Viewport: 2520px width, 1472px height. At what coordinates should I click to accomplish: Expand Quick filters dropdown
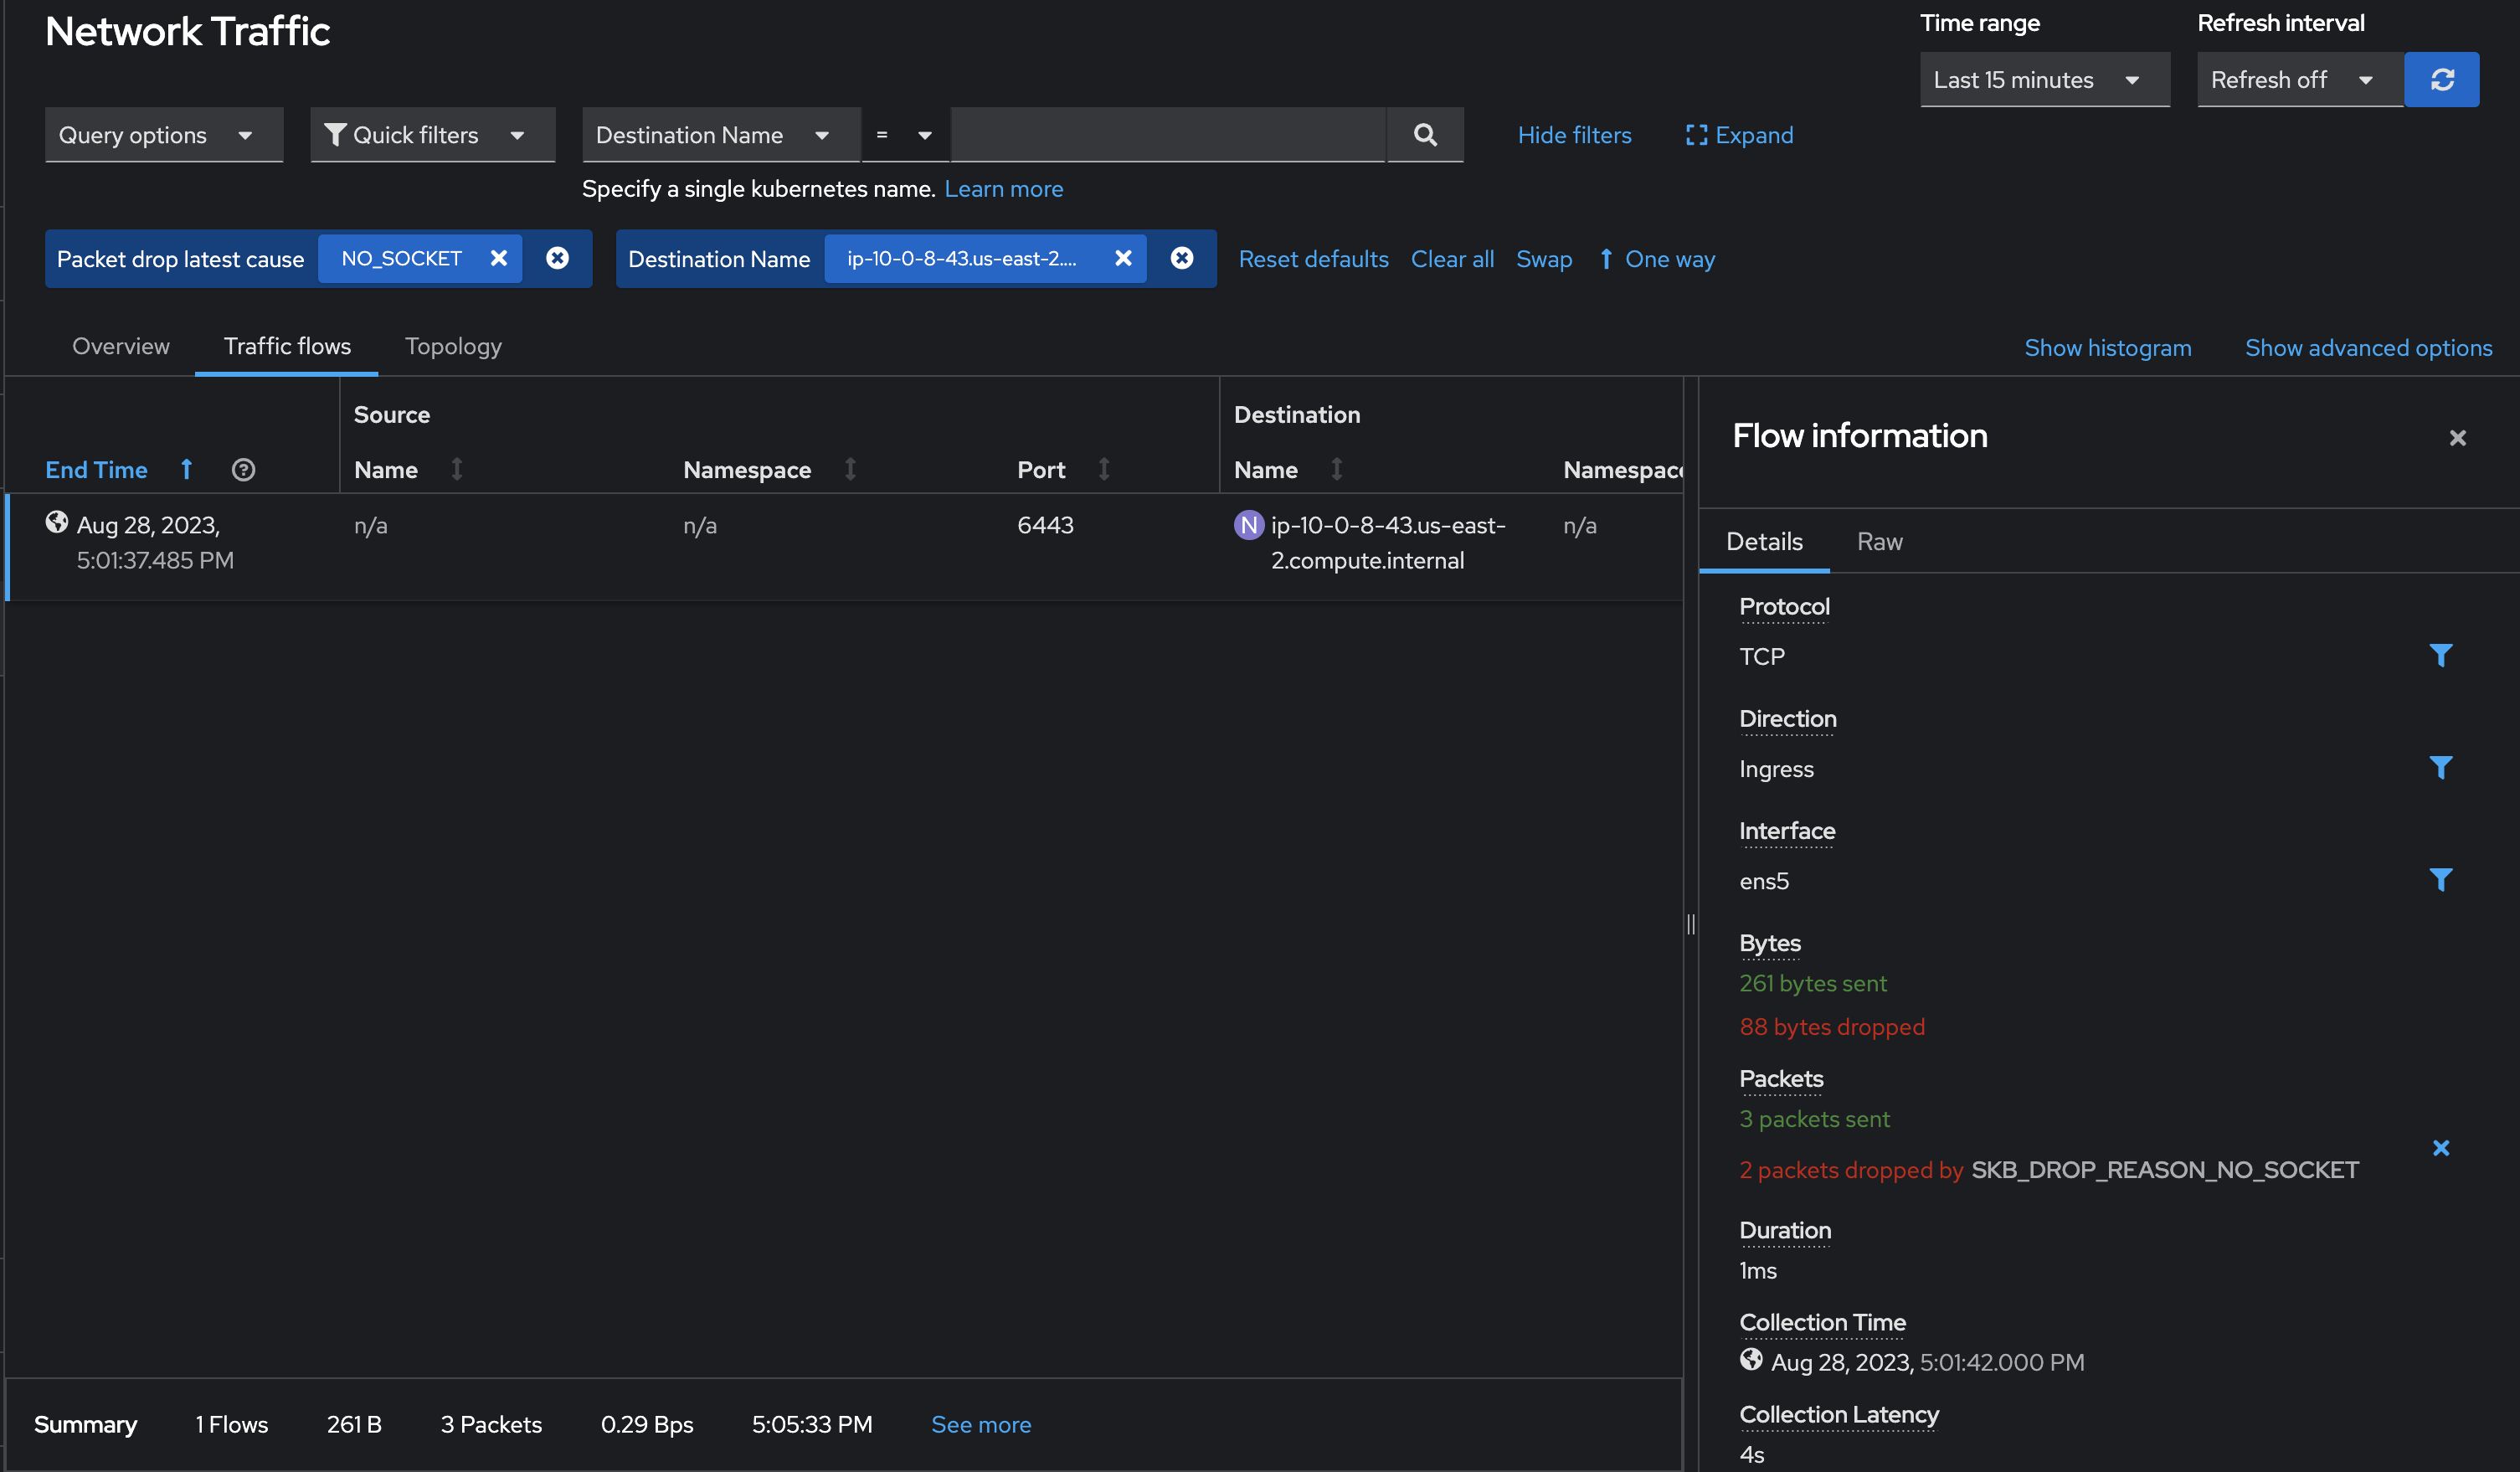pyautogui.click(x=432, y=135)
